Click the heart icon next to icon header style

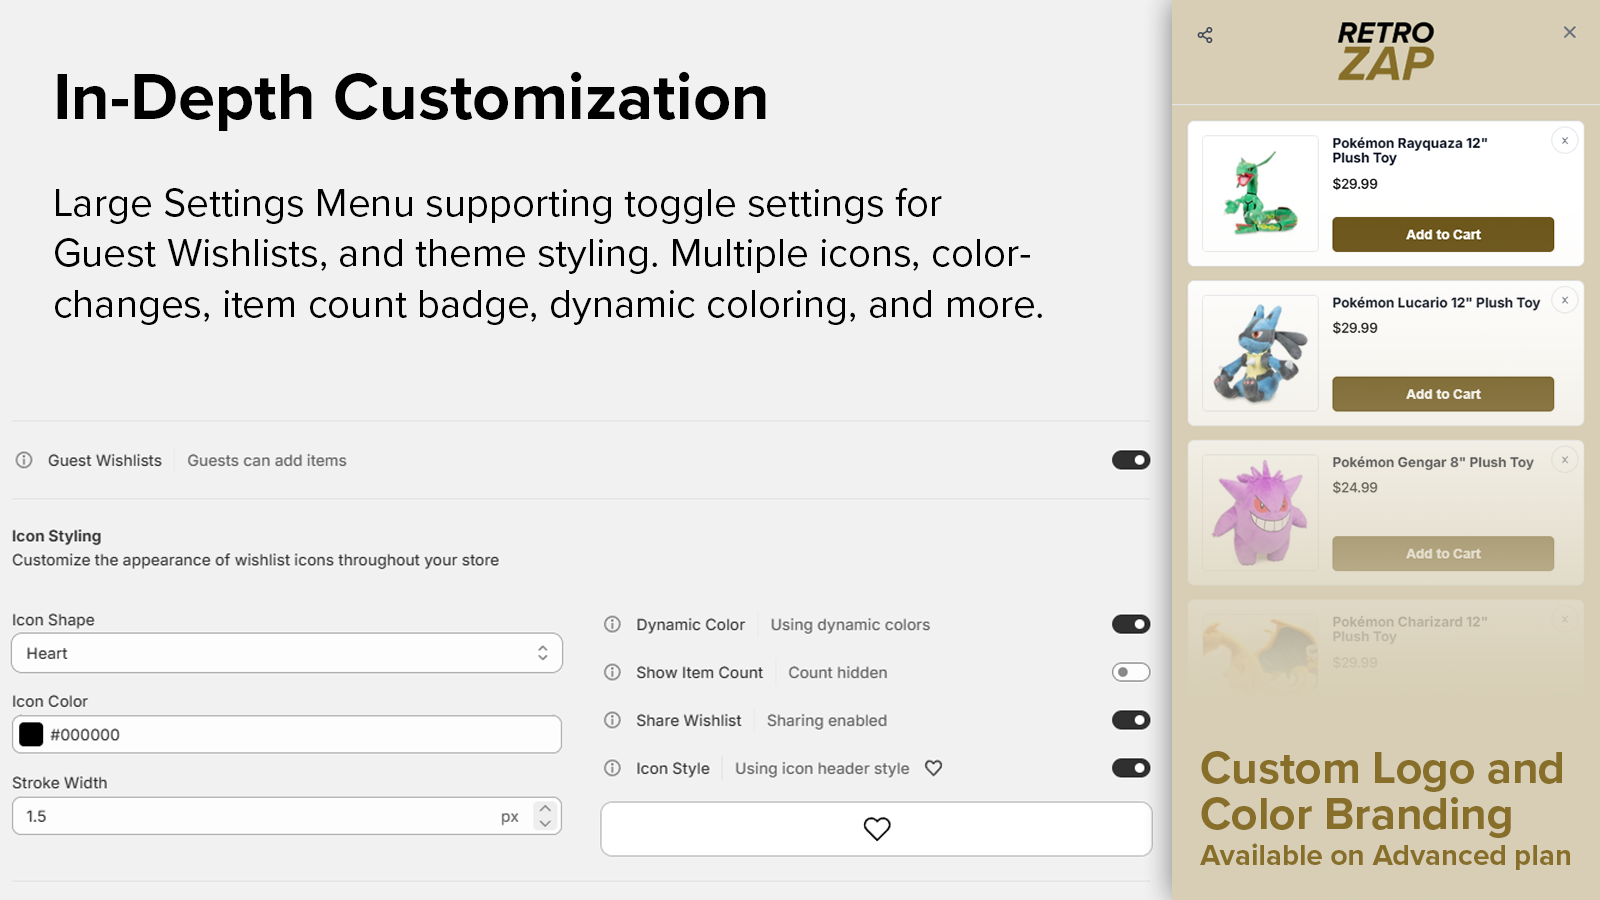pyautogui.click(x=934, y=768)
